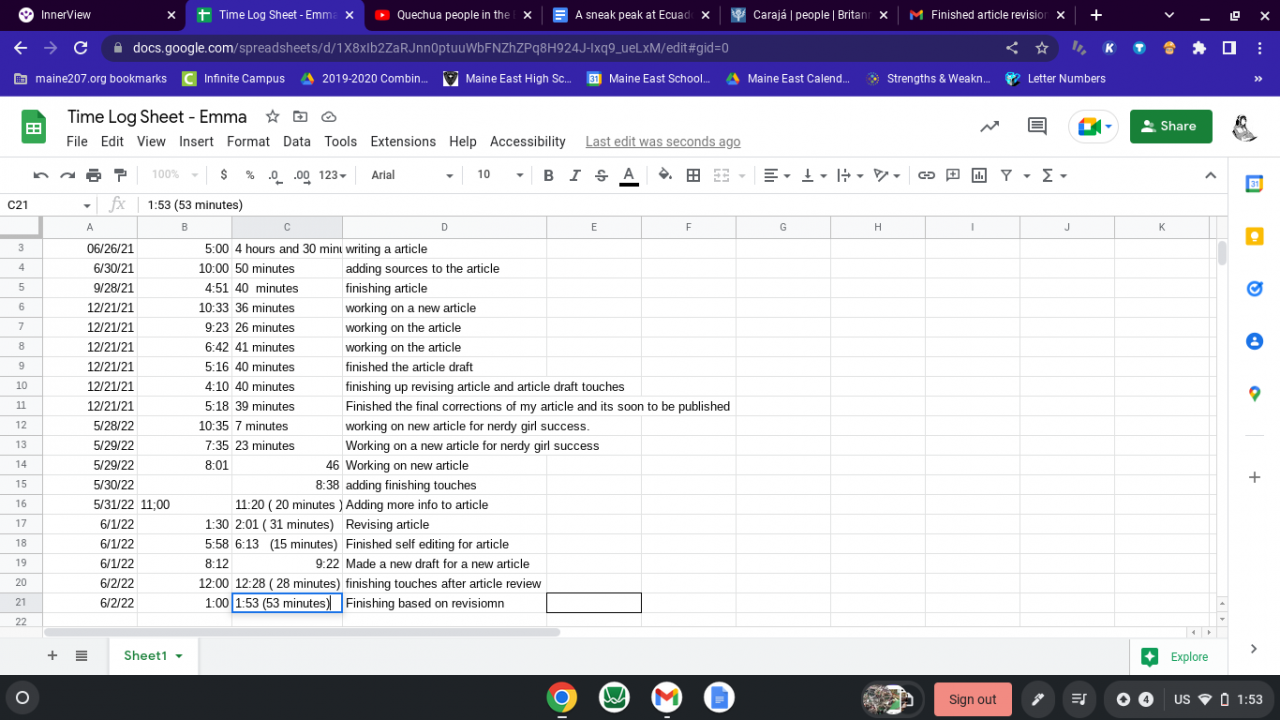Open Google Tasks in the side panel

point(1254,289)
